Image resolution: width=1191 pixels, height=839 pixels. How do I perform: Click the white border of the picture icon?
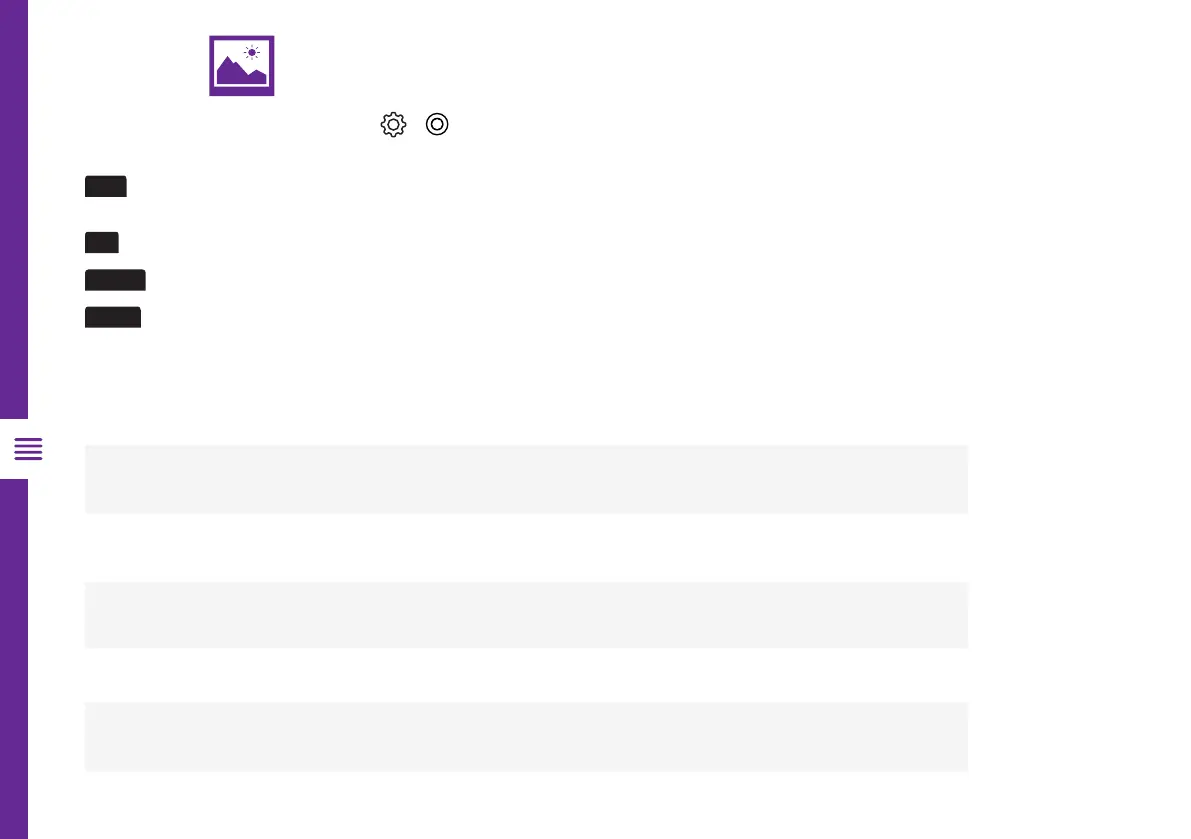(x=241, y=92)
